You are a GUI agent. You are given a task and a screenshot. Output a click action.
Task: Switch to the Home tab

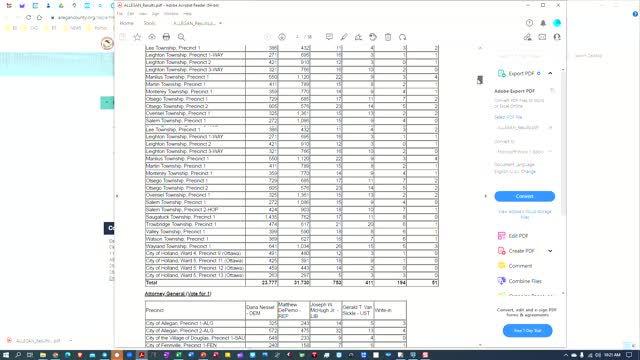[127, 23]
